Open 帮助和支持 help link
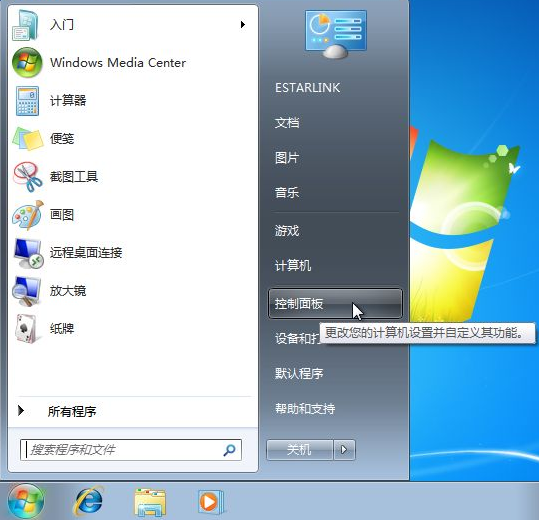Image resolution: width=539 pixels, height=520 pixels. 305,409
